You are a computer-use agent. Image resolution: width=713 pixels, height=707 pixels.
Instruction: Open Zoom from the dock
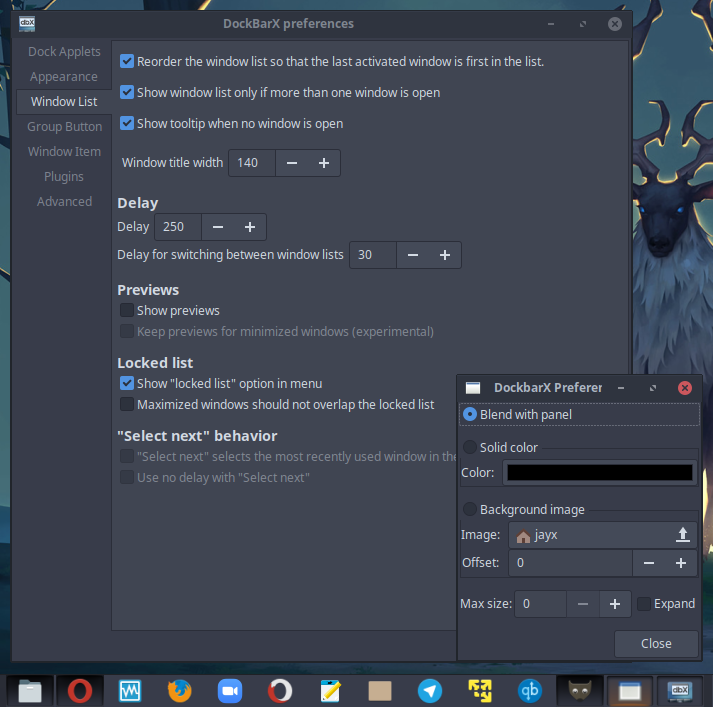pyautogui.click(x=230, y=691)
